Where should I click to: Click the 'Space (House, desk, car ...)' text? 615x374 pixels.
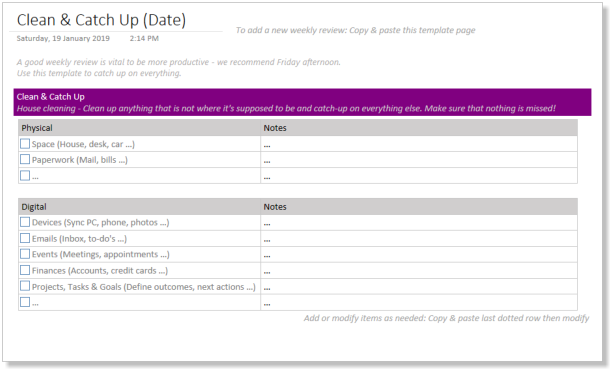(x=83, y=144)
